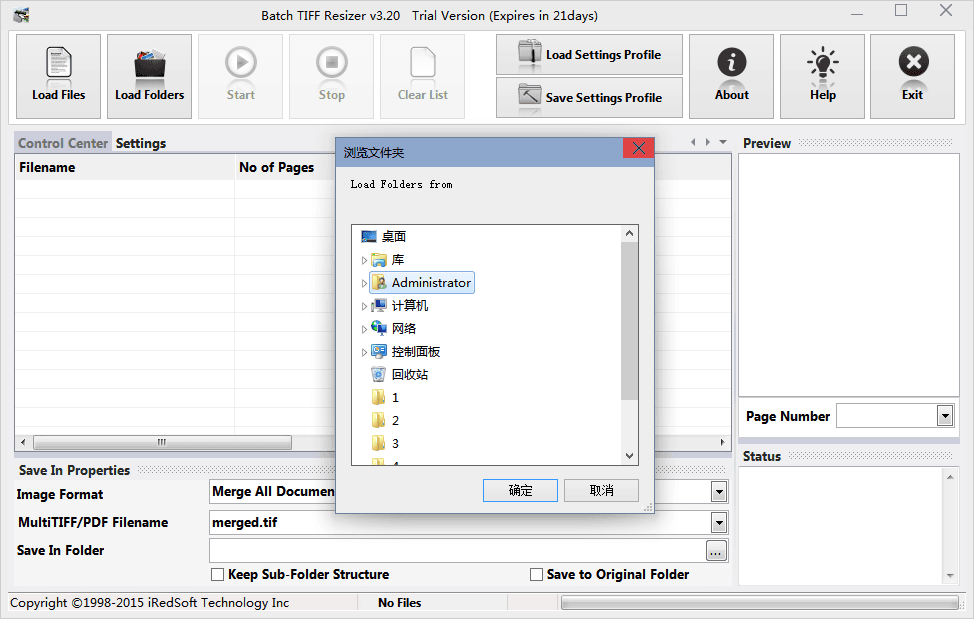This screenshot has width=974, height=619.
Task: Click the folder tree vertical scrollbar
Action: [x=629, y=320]
